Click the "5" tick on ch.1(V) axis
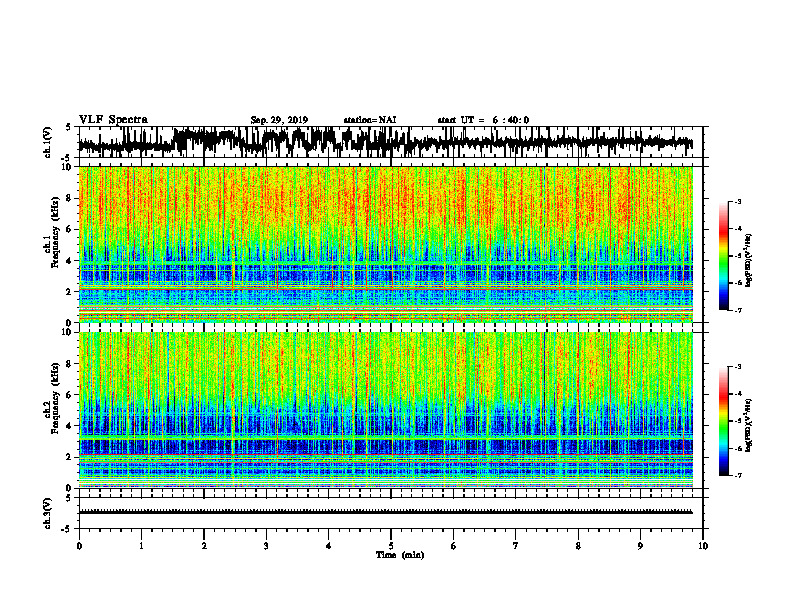The height and width of the screenshot is (612, 792). coord(69,127)
